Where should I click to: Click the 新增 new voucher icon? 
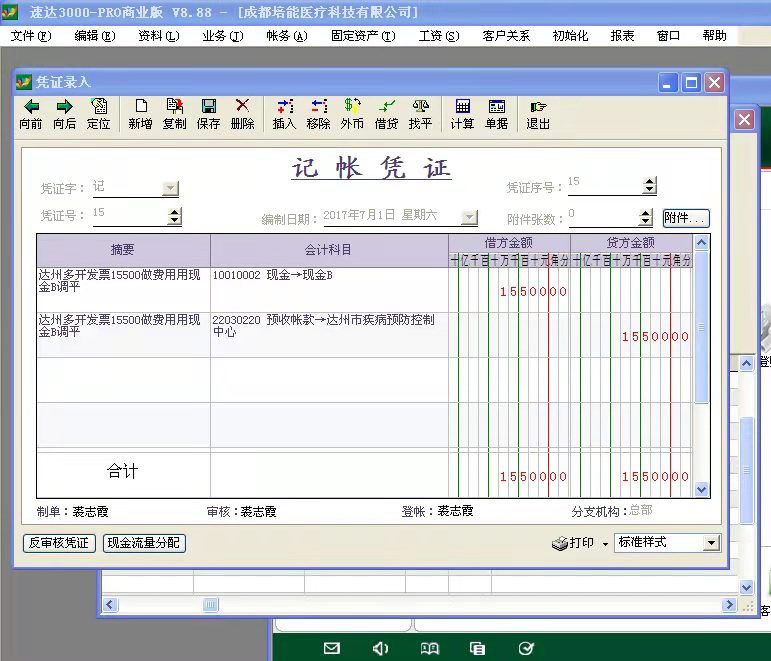tap(141, 107)
